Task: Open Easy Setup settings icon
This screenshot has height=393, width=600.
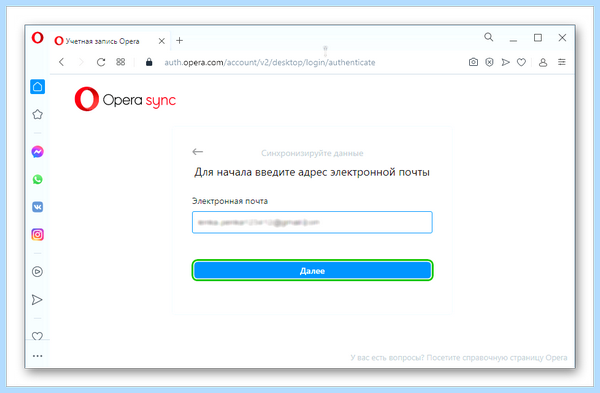Action: coord(562,62)
